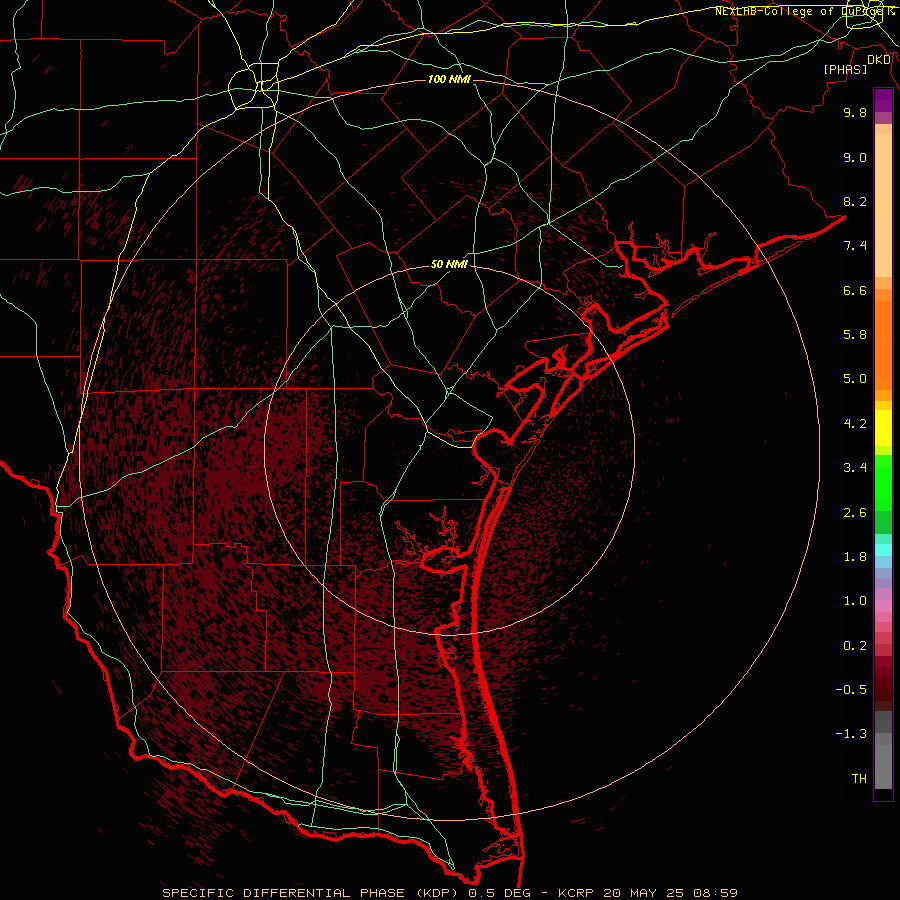900x900 pixels.
Task: Click the -1.3 value on the color scale
Action: click(851, 734)
